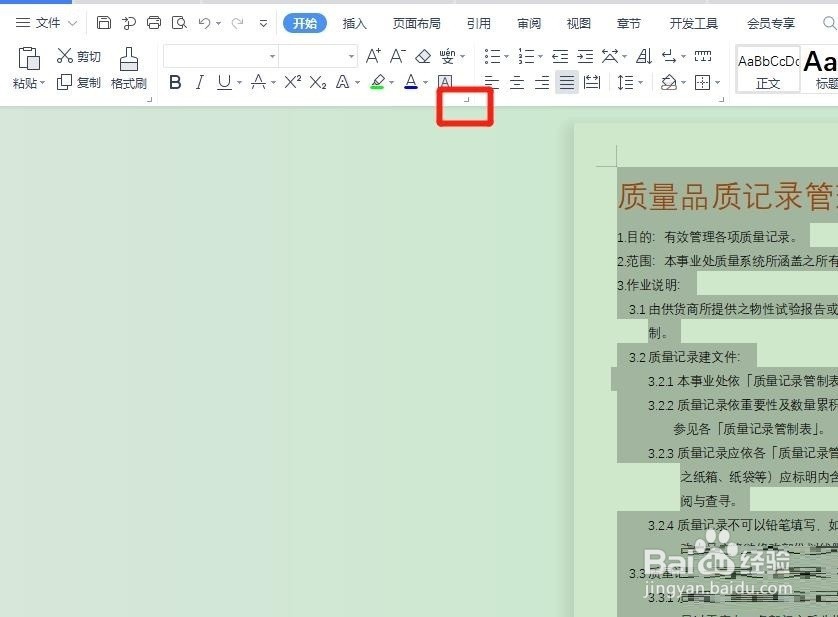Click the green Highlight color pen

(x=378, y=82)
